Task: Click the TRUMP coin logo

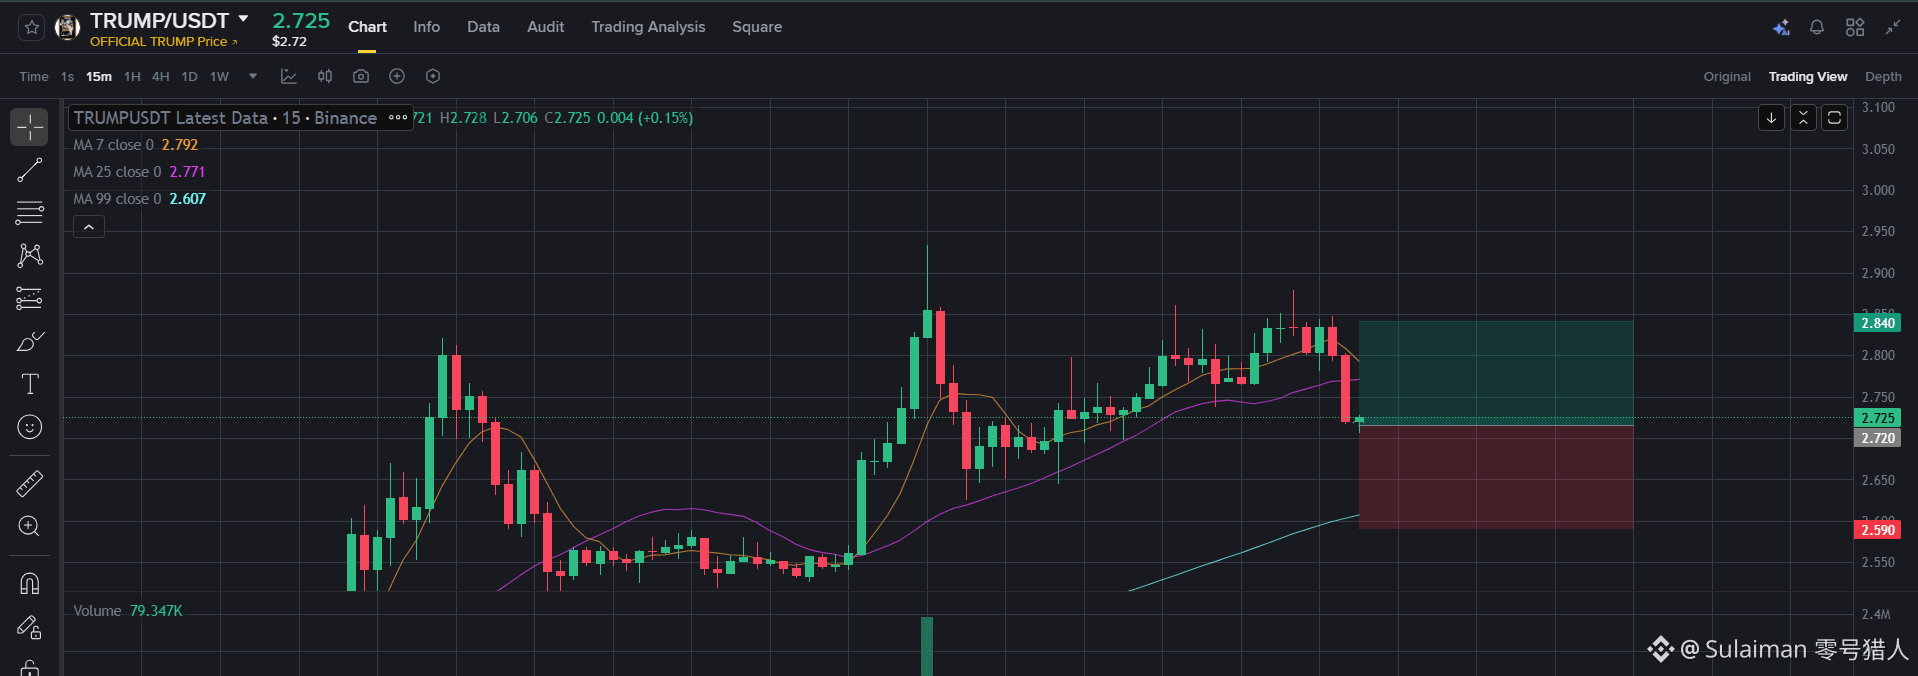Action: (67, 28)
